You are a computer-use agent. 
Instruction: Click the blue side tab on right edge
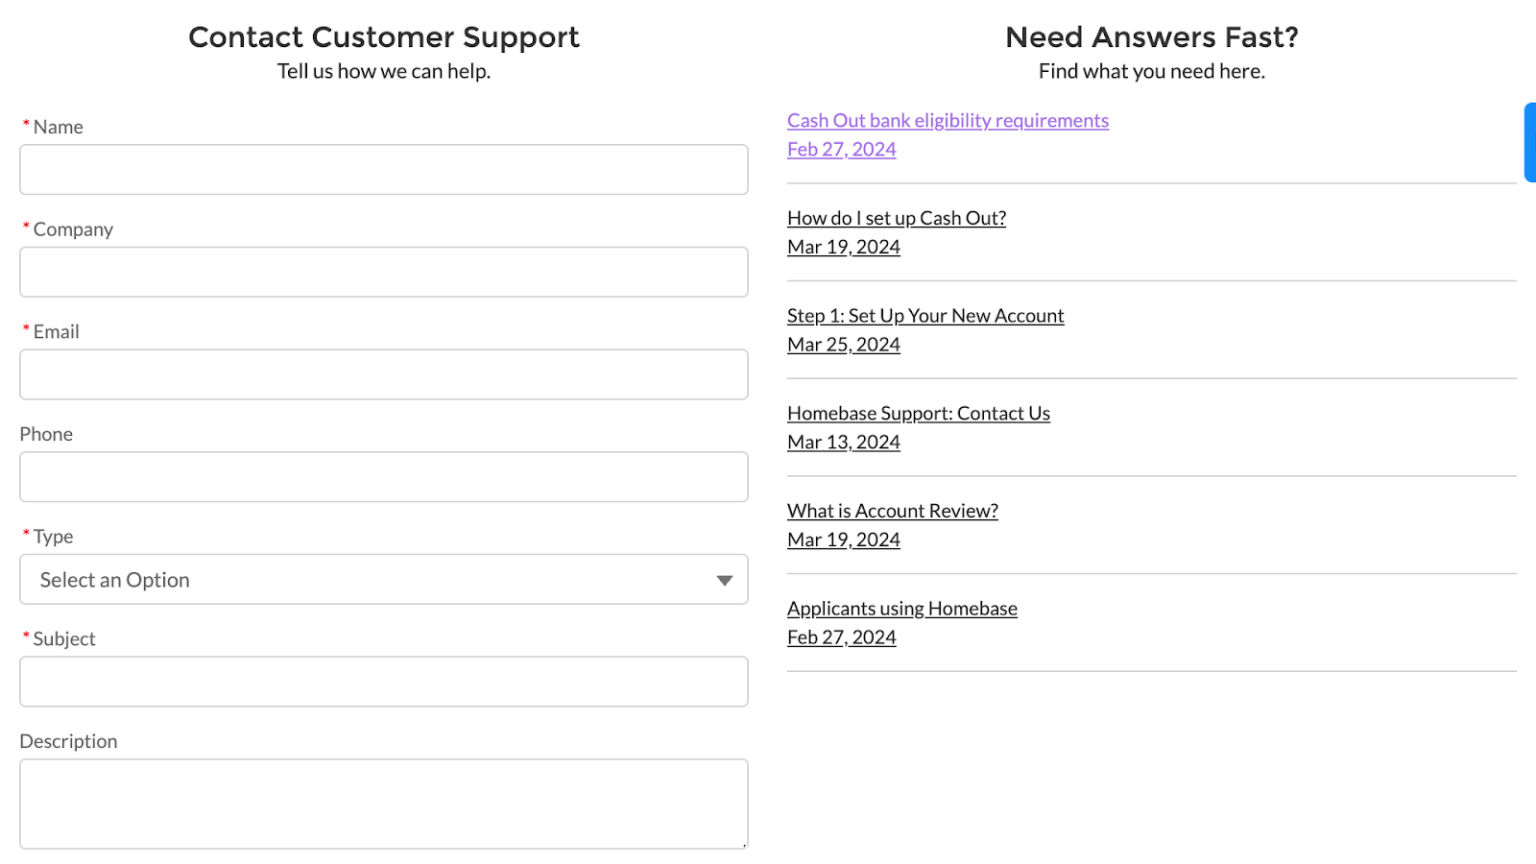pos(1530,142)
